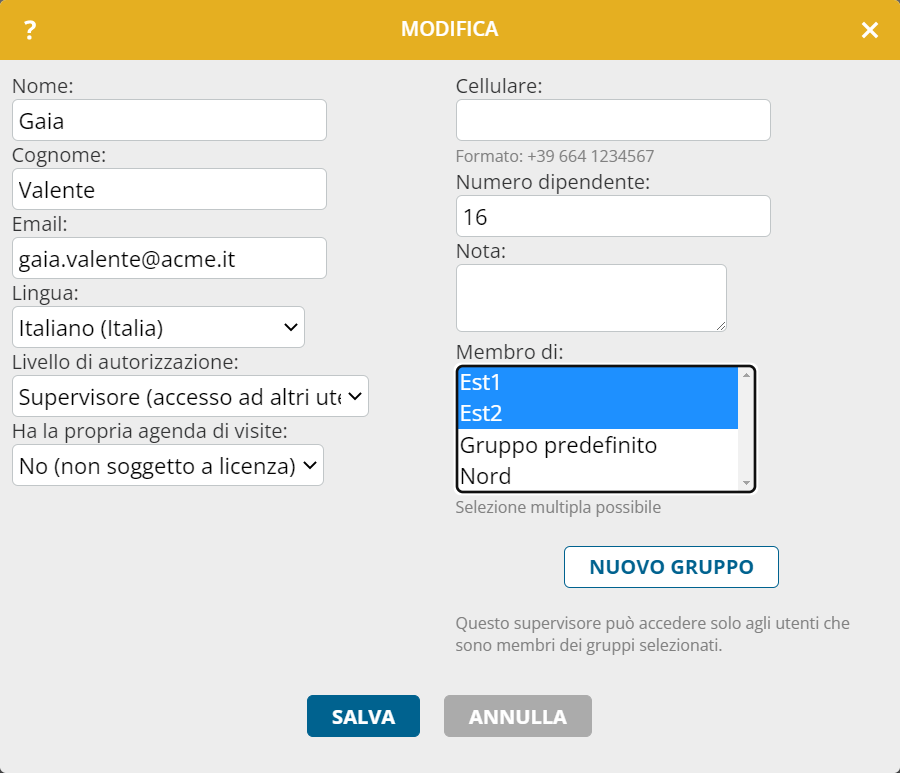Viewport: 900px width, 773px height.
Task: Select Est2 group in the list
Action: coord(597,413)
